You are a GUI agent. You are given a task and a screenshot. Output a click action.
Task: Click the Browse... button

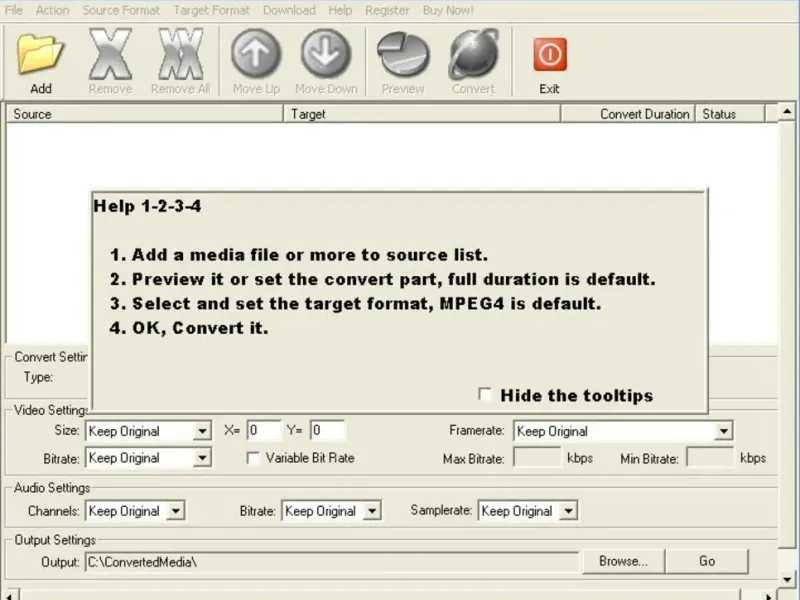623,561
